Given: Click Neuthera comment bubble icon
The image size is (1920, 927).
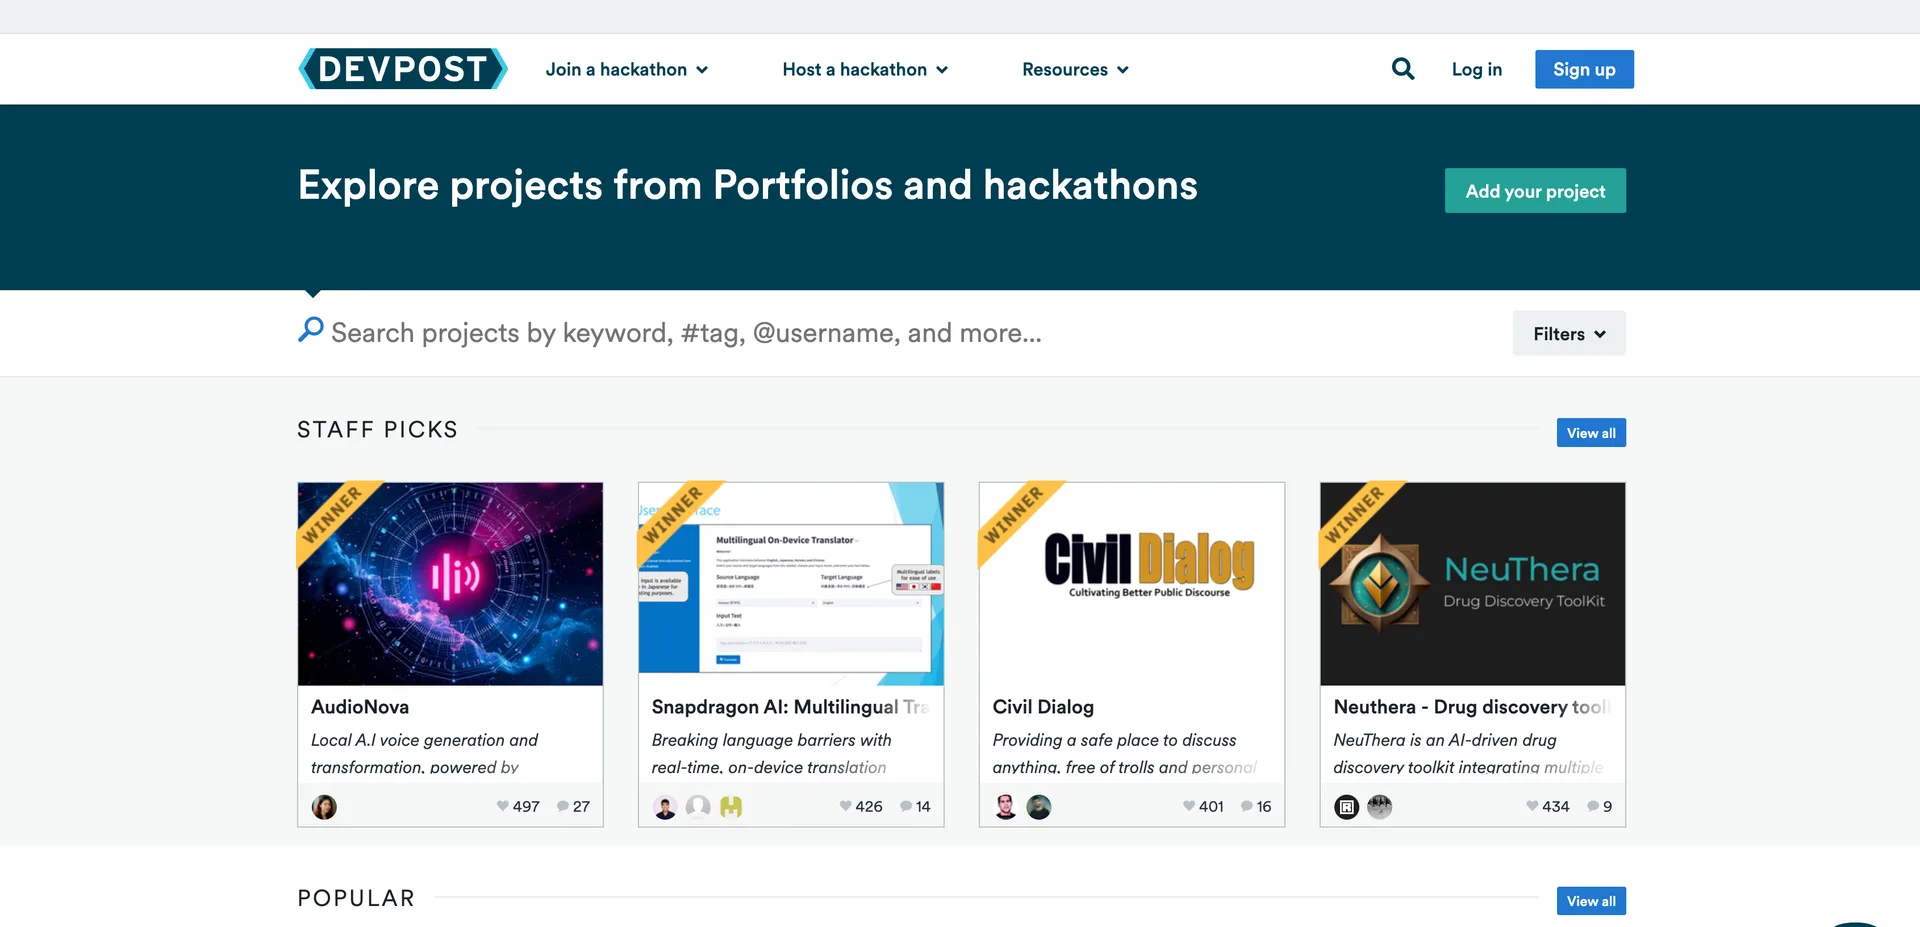Looking at the screenshot, I should point(1593,806).
